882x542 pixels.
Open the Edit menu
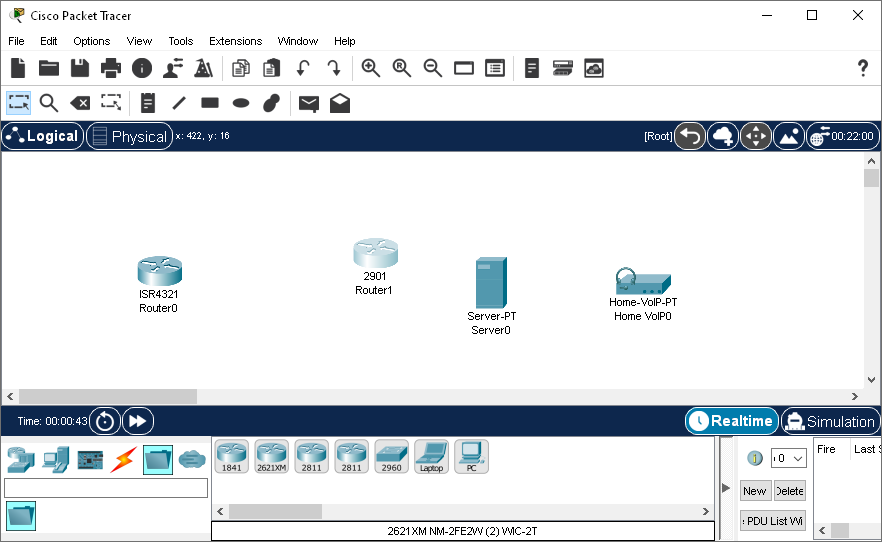click(x=48, y=41)
